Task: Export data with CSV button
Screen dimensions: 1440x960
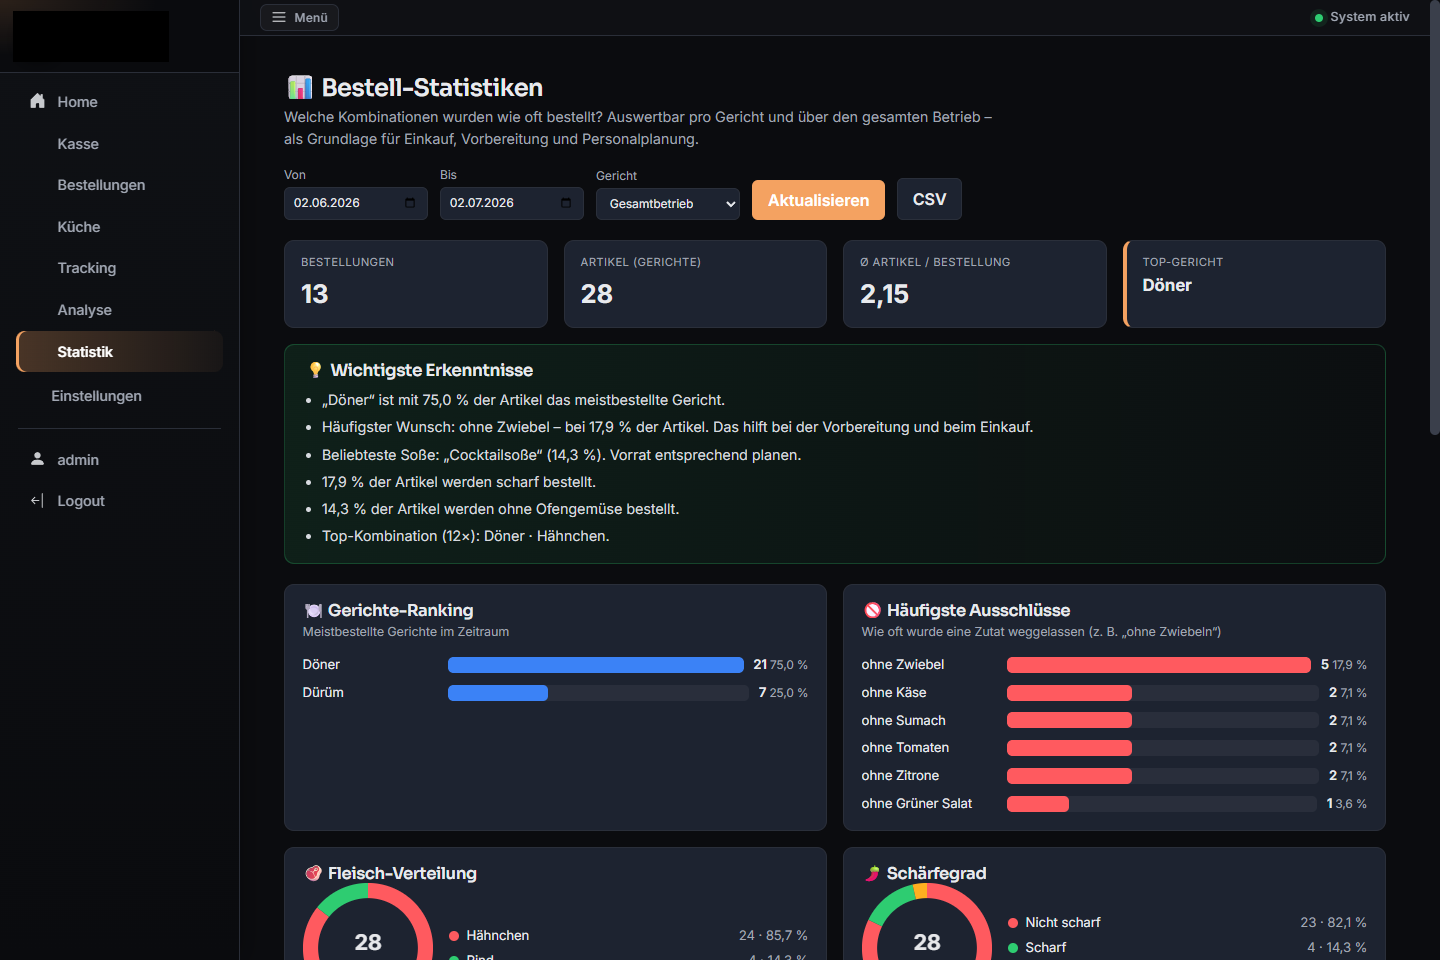Action: (x=929, y=199)
